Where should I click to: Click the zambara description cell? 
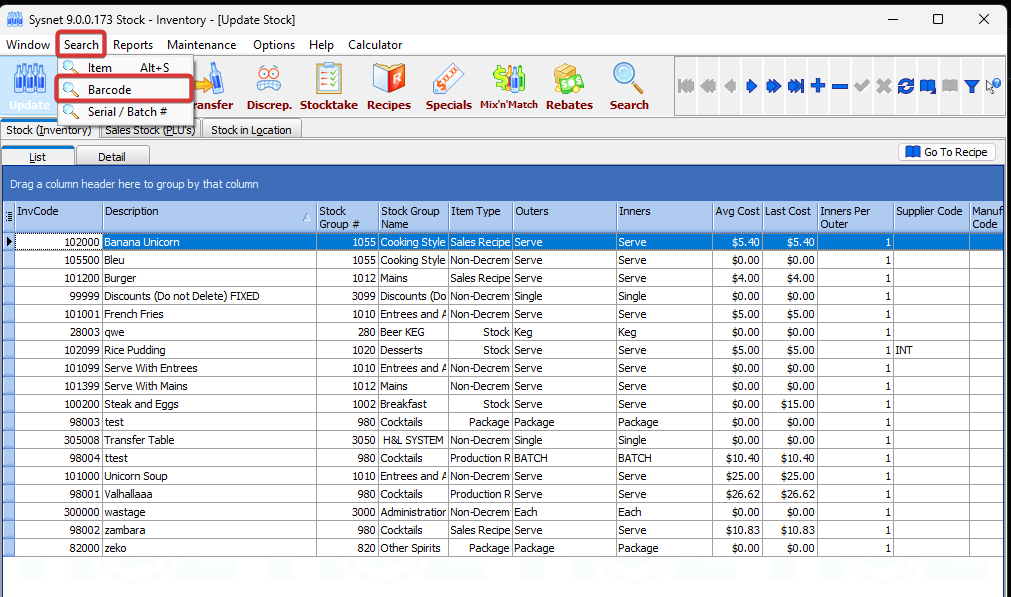pyautogui.click(x=210, y=530)
